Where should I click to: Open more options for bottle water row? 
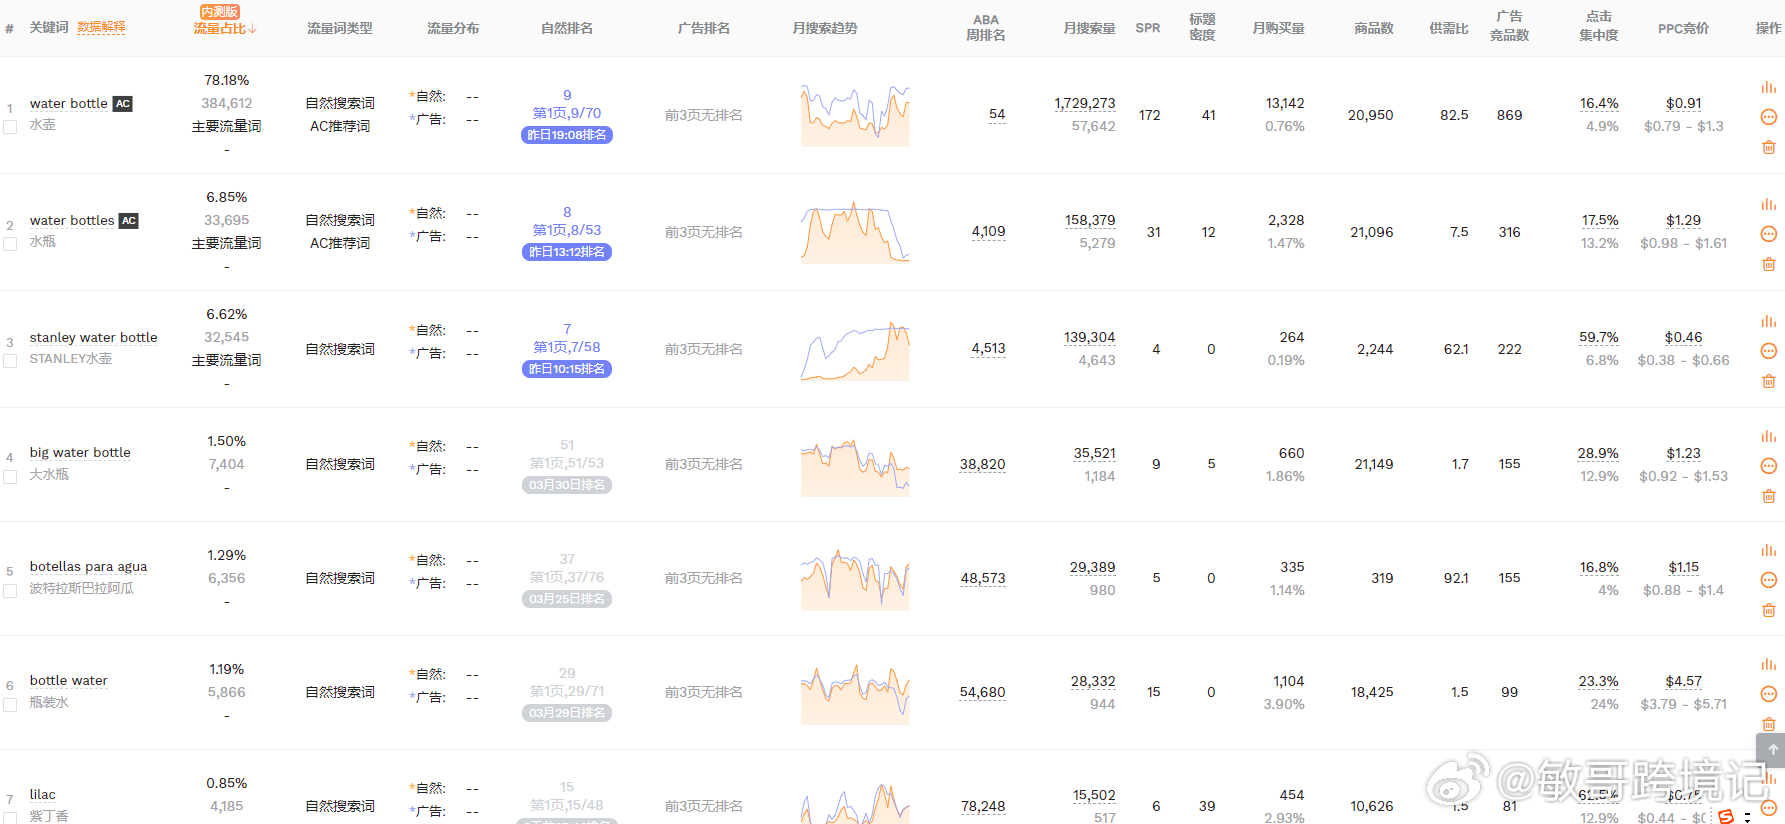(x=1768, y=694)
